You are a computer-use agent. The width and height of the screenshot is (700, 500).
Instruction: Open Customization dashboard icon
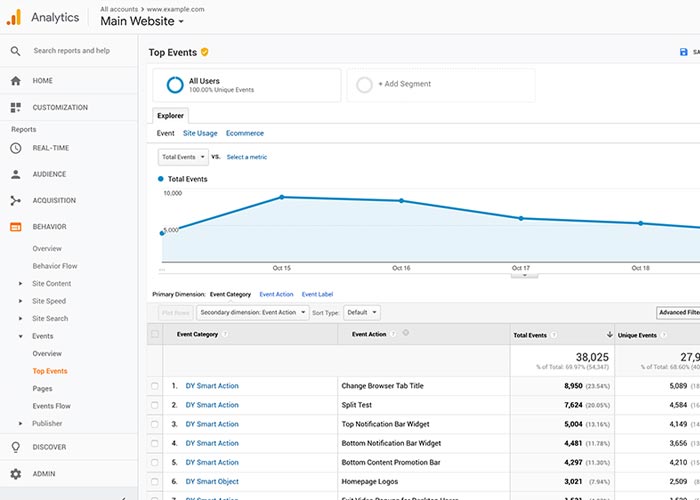(15, 107)
